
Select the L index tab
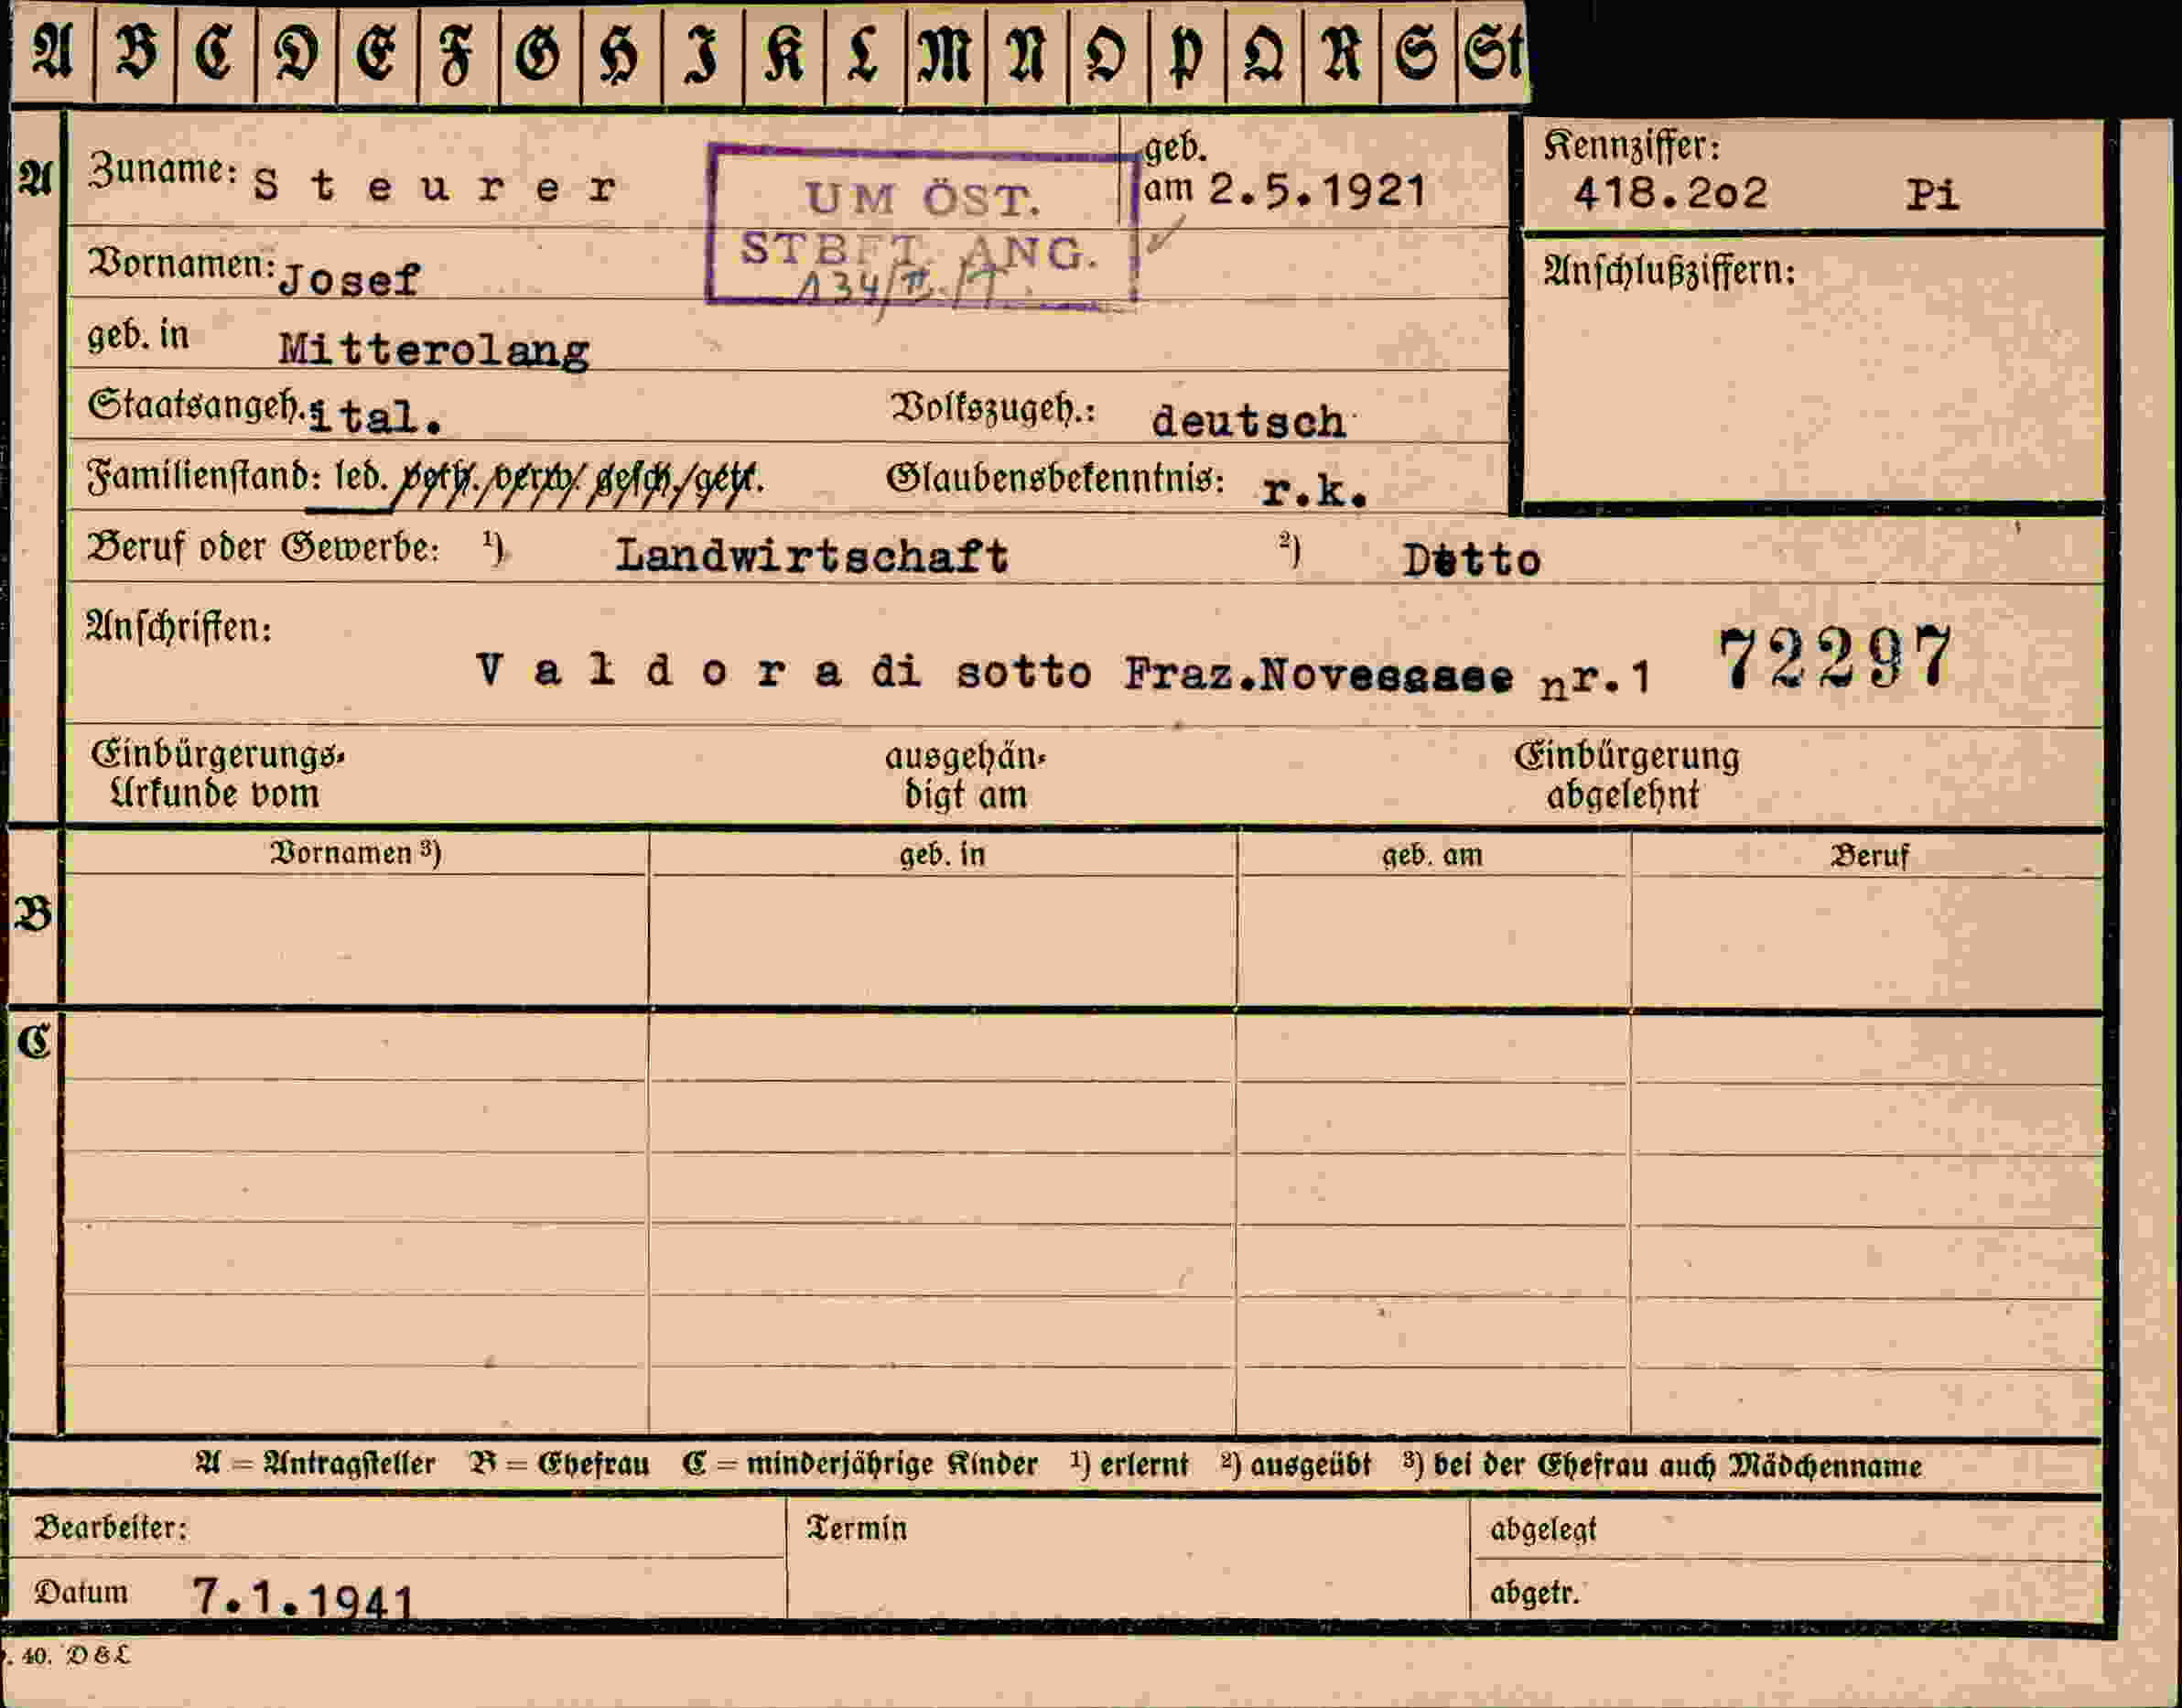865,53
